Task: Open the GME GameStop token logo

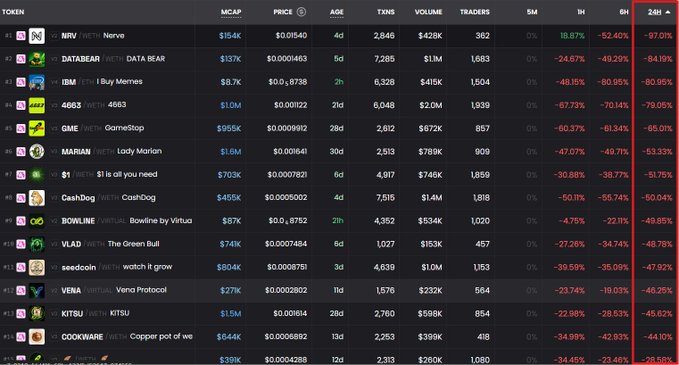Action: [37, 129]
